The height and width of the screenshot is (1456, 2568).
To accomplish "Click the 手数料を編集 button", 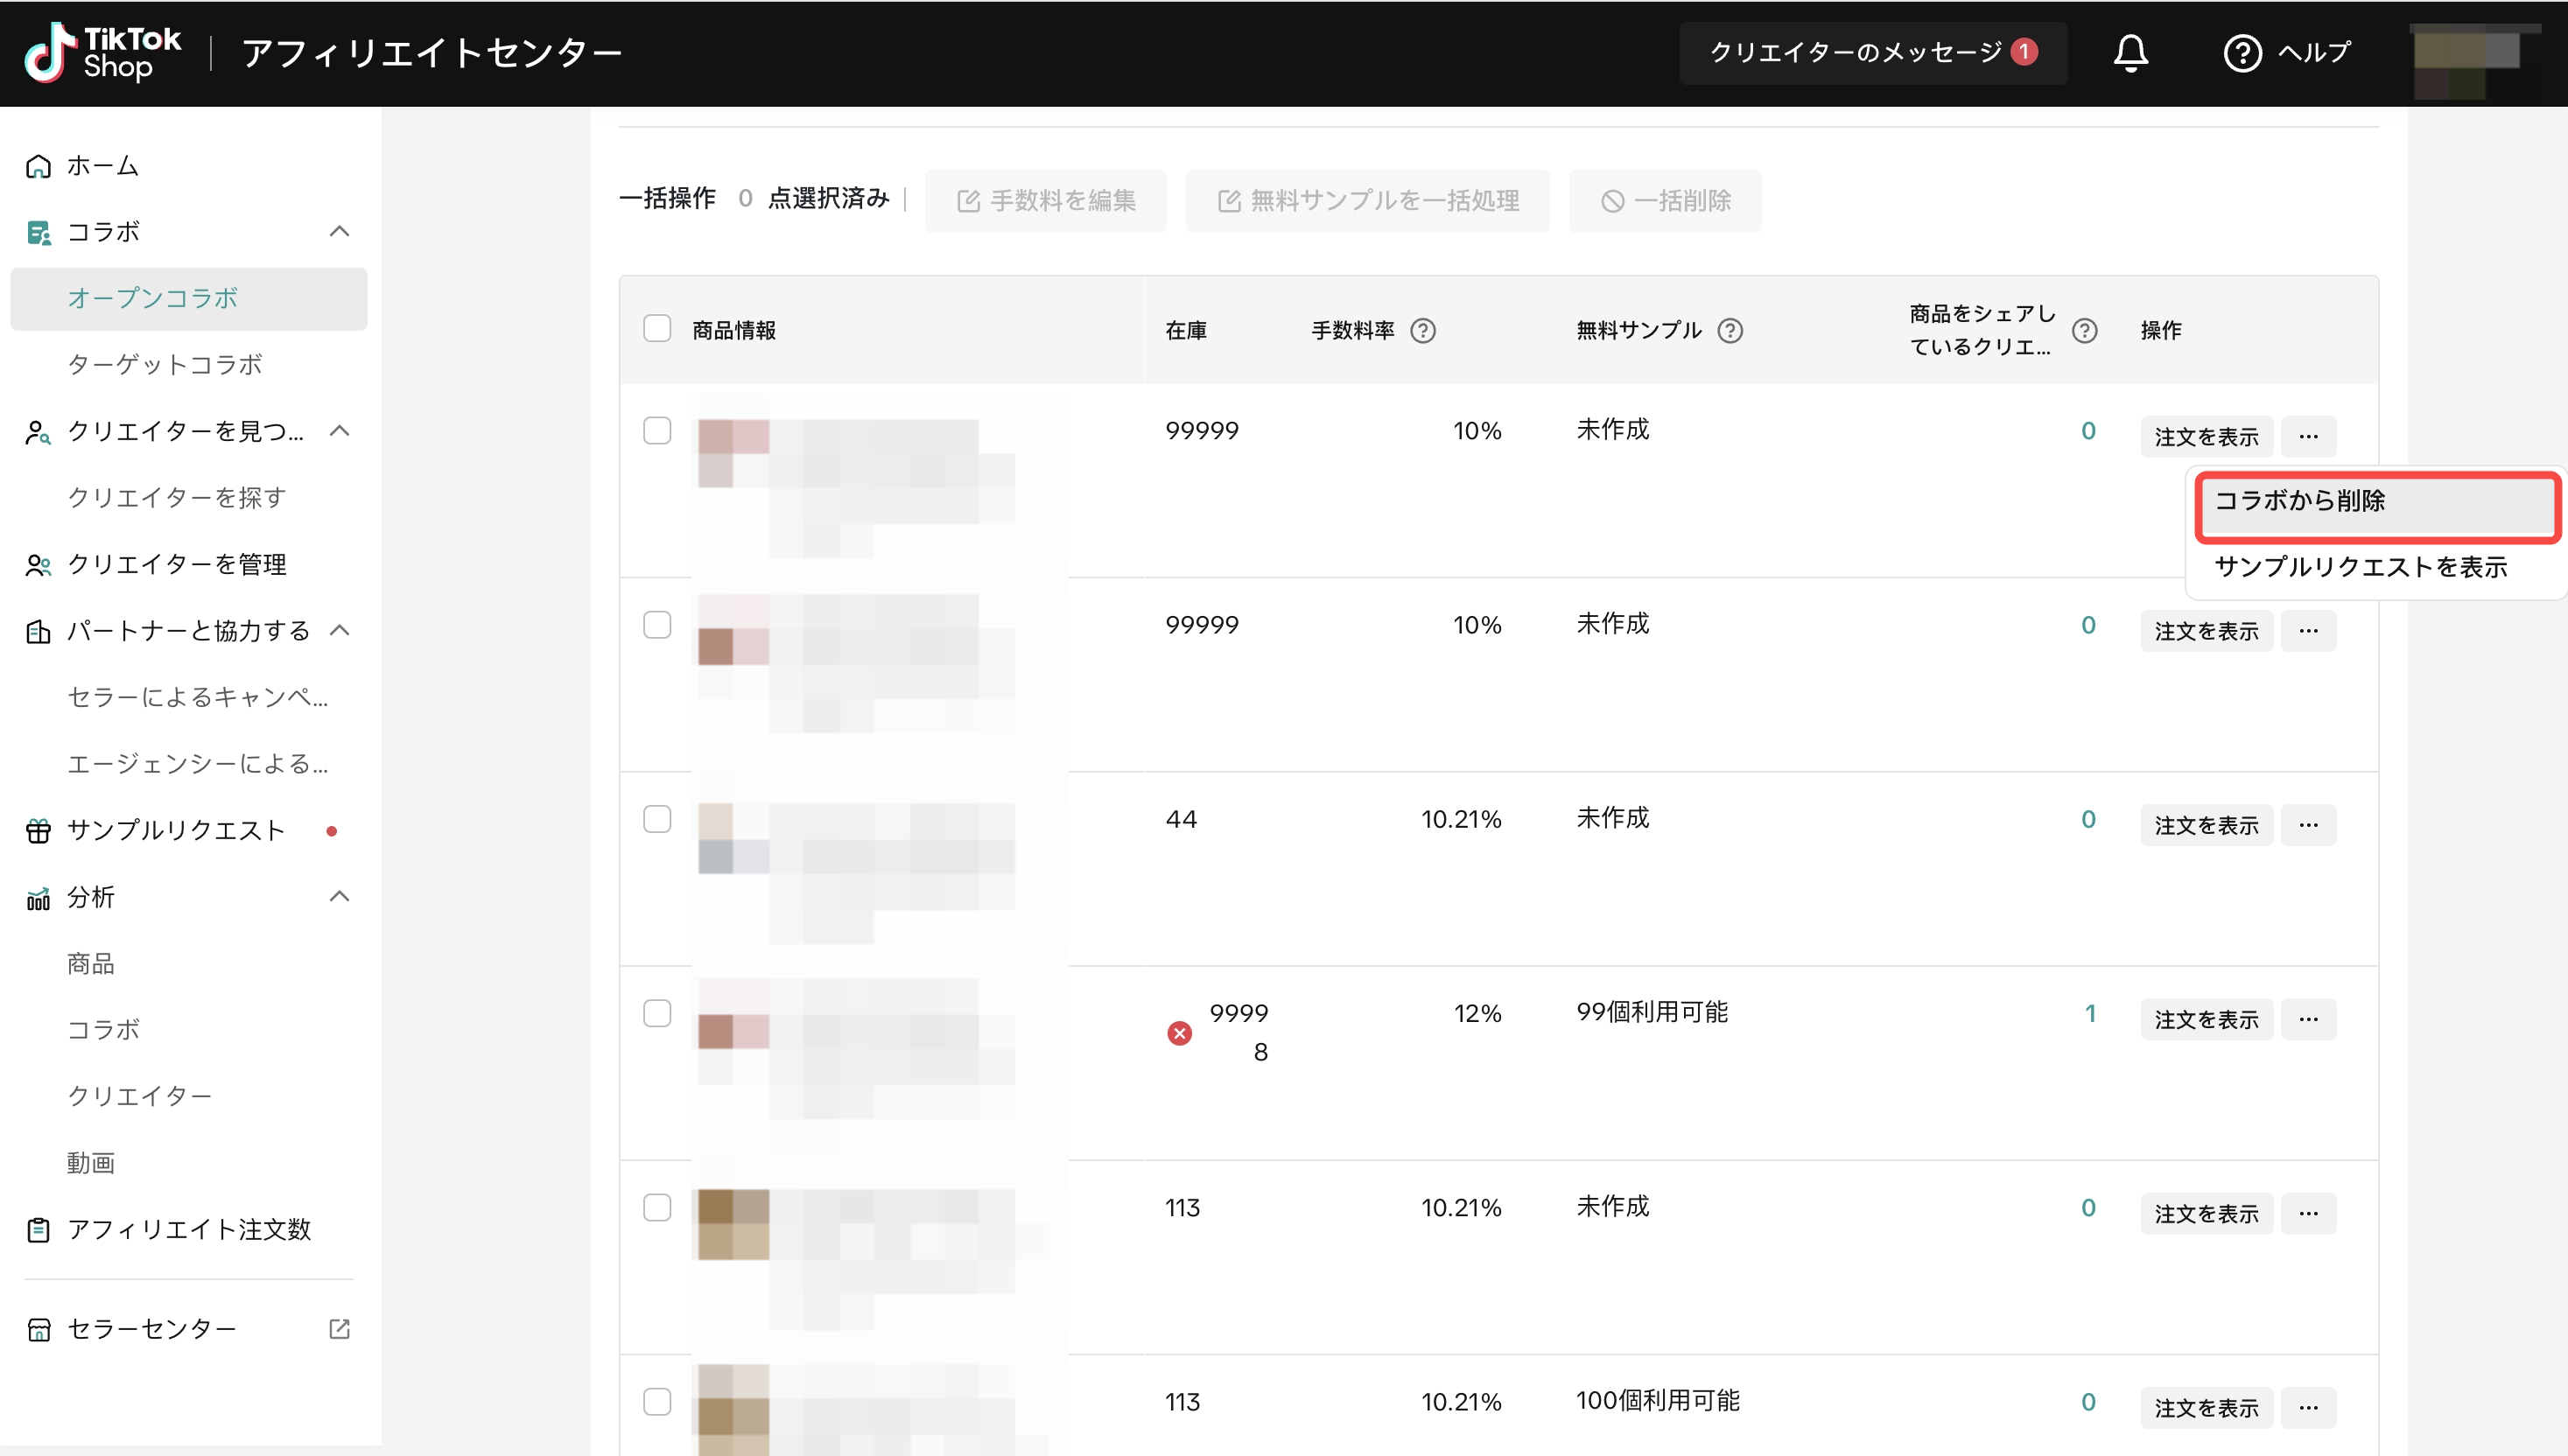I will [x=1045, y=201].
